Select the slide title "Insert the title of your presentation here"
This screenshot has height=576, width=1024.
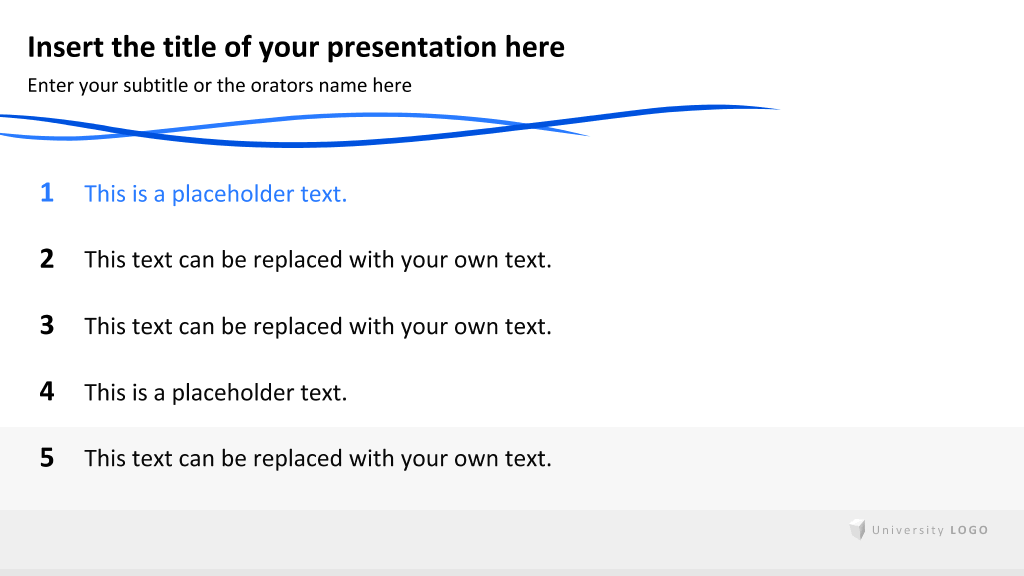(x=296, y=47)
